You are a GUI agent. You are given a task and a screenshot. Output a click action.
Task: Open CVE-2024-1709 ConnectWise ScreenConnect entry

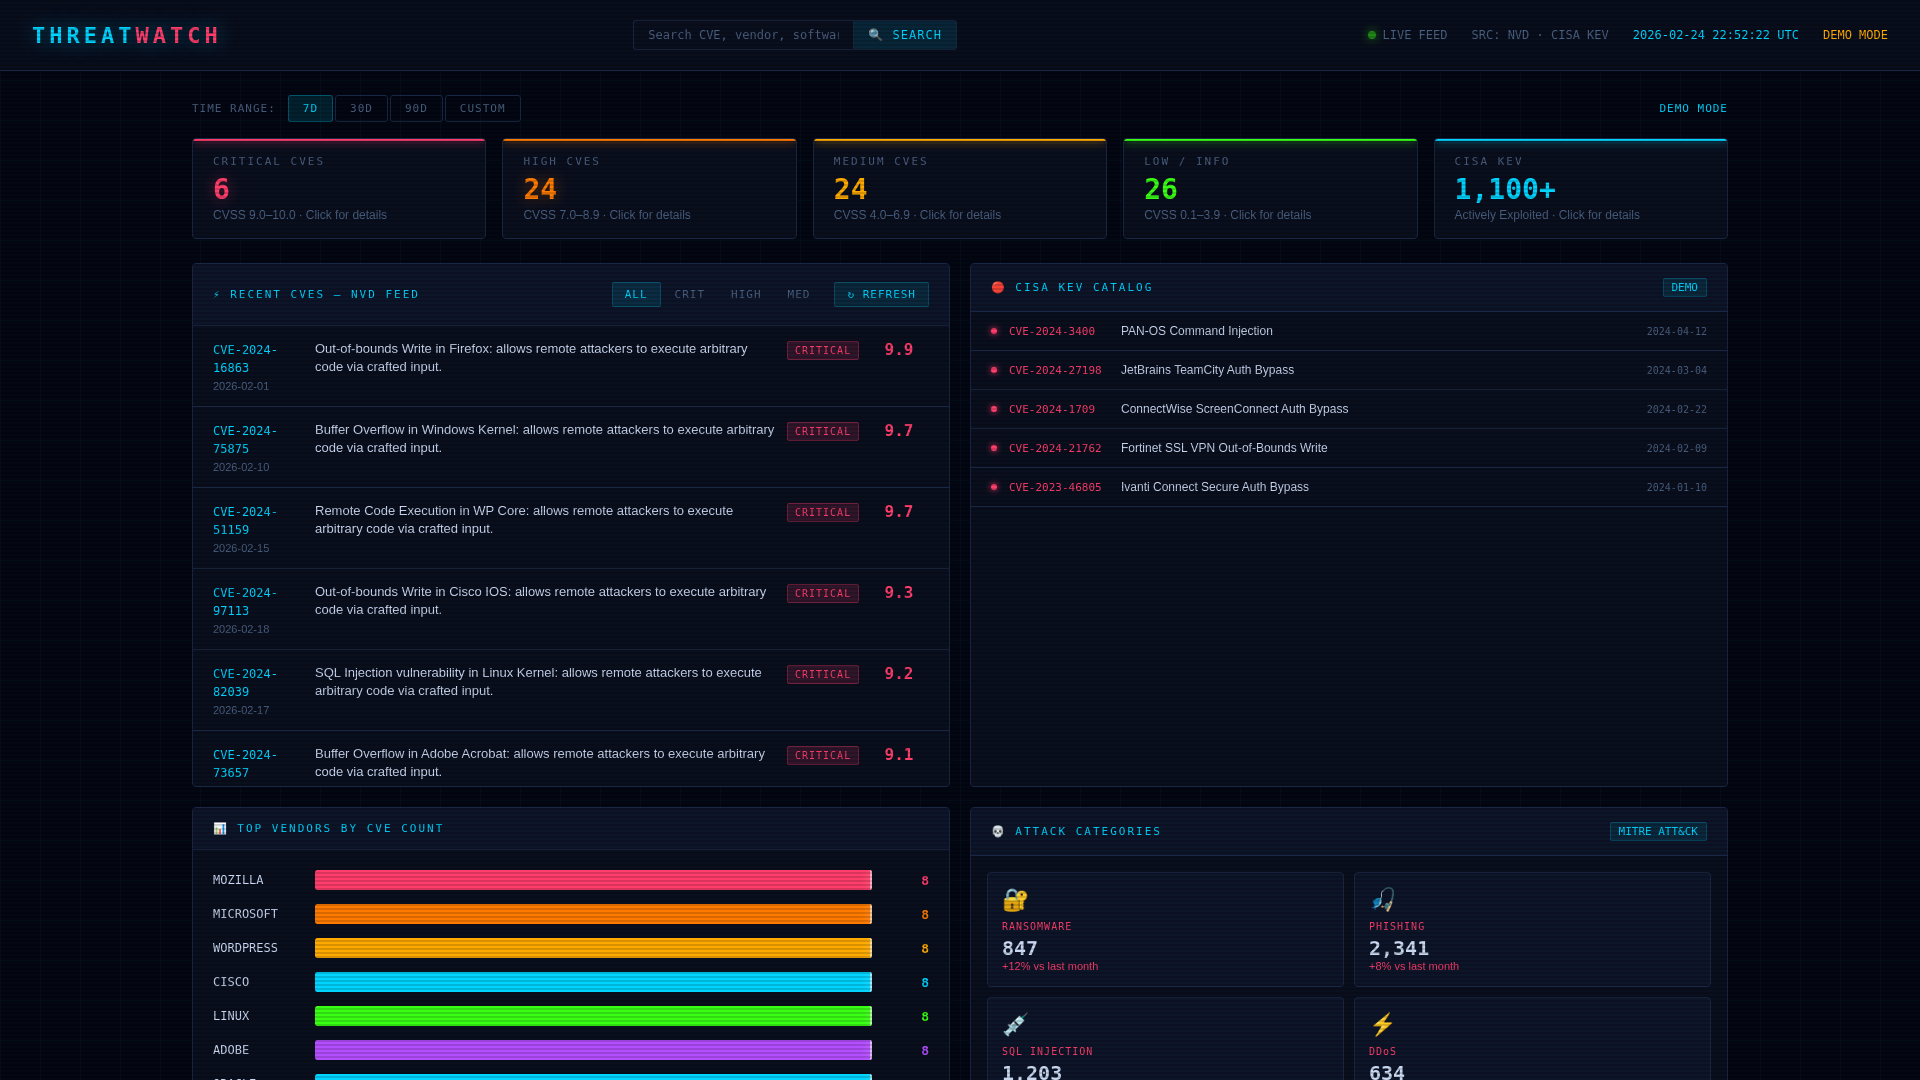(1349, 409)
